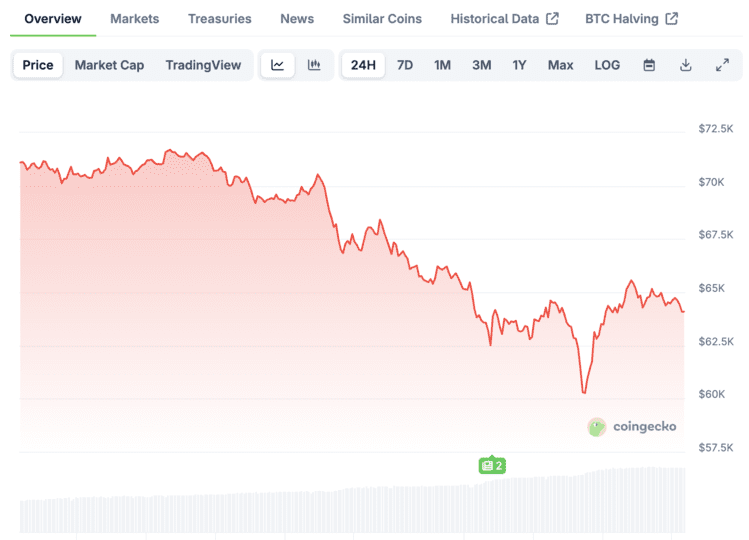Open the Treasuries tab

point(220,18)
